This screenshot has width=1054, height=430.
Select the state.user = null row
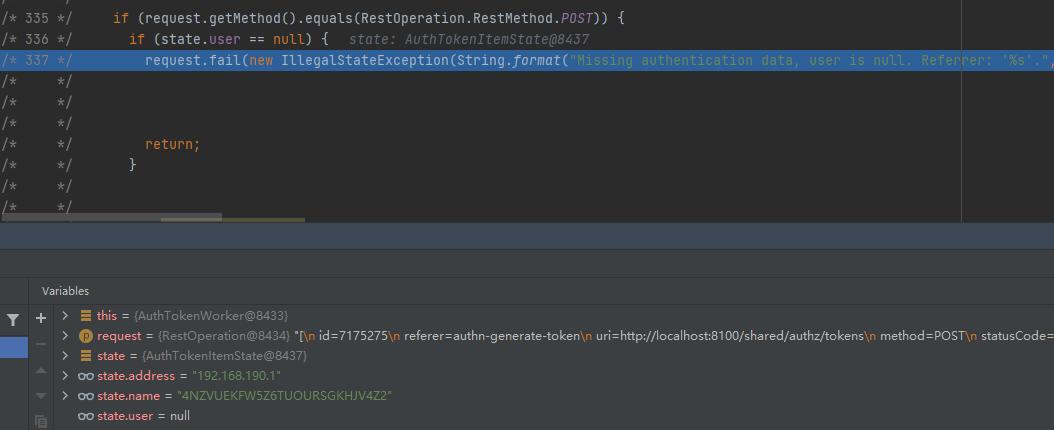[134, 416]
